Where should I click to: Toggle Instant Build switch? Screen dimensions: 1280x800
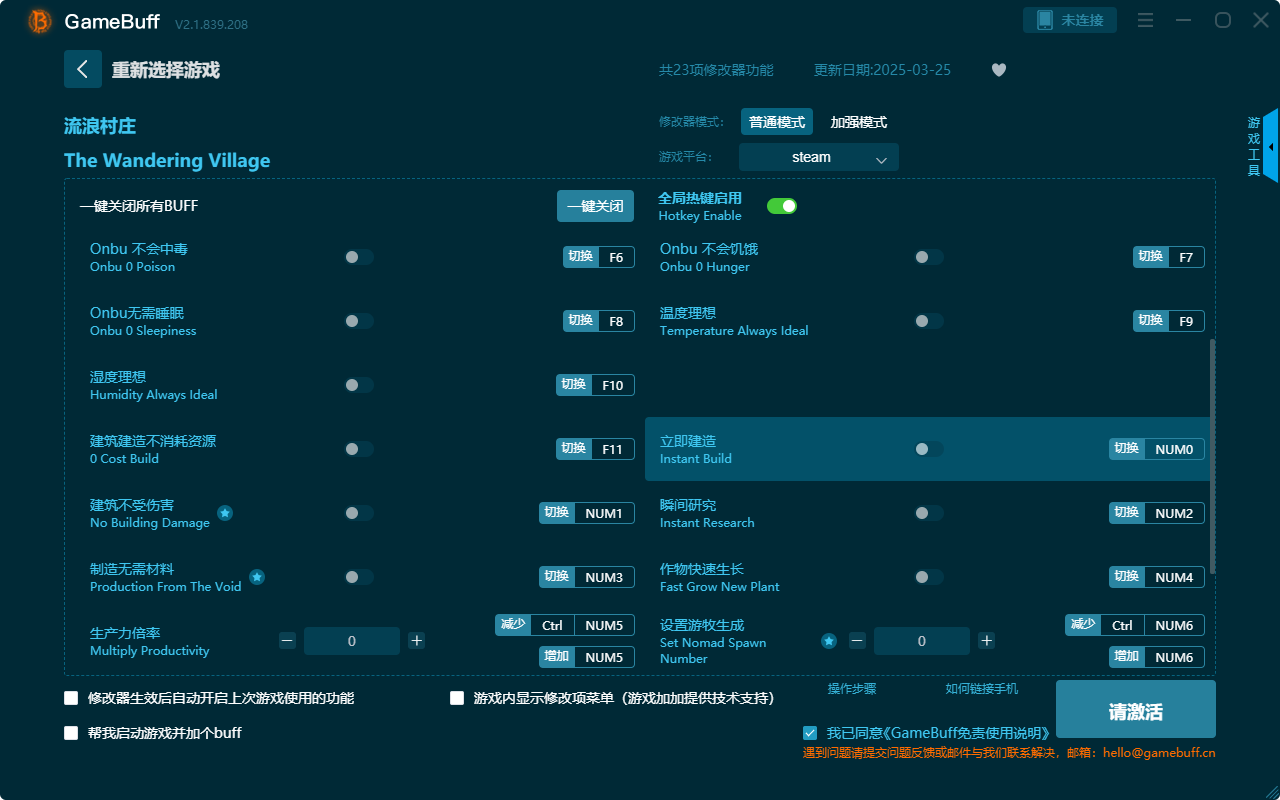click(x=929, y=449)
